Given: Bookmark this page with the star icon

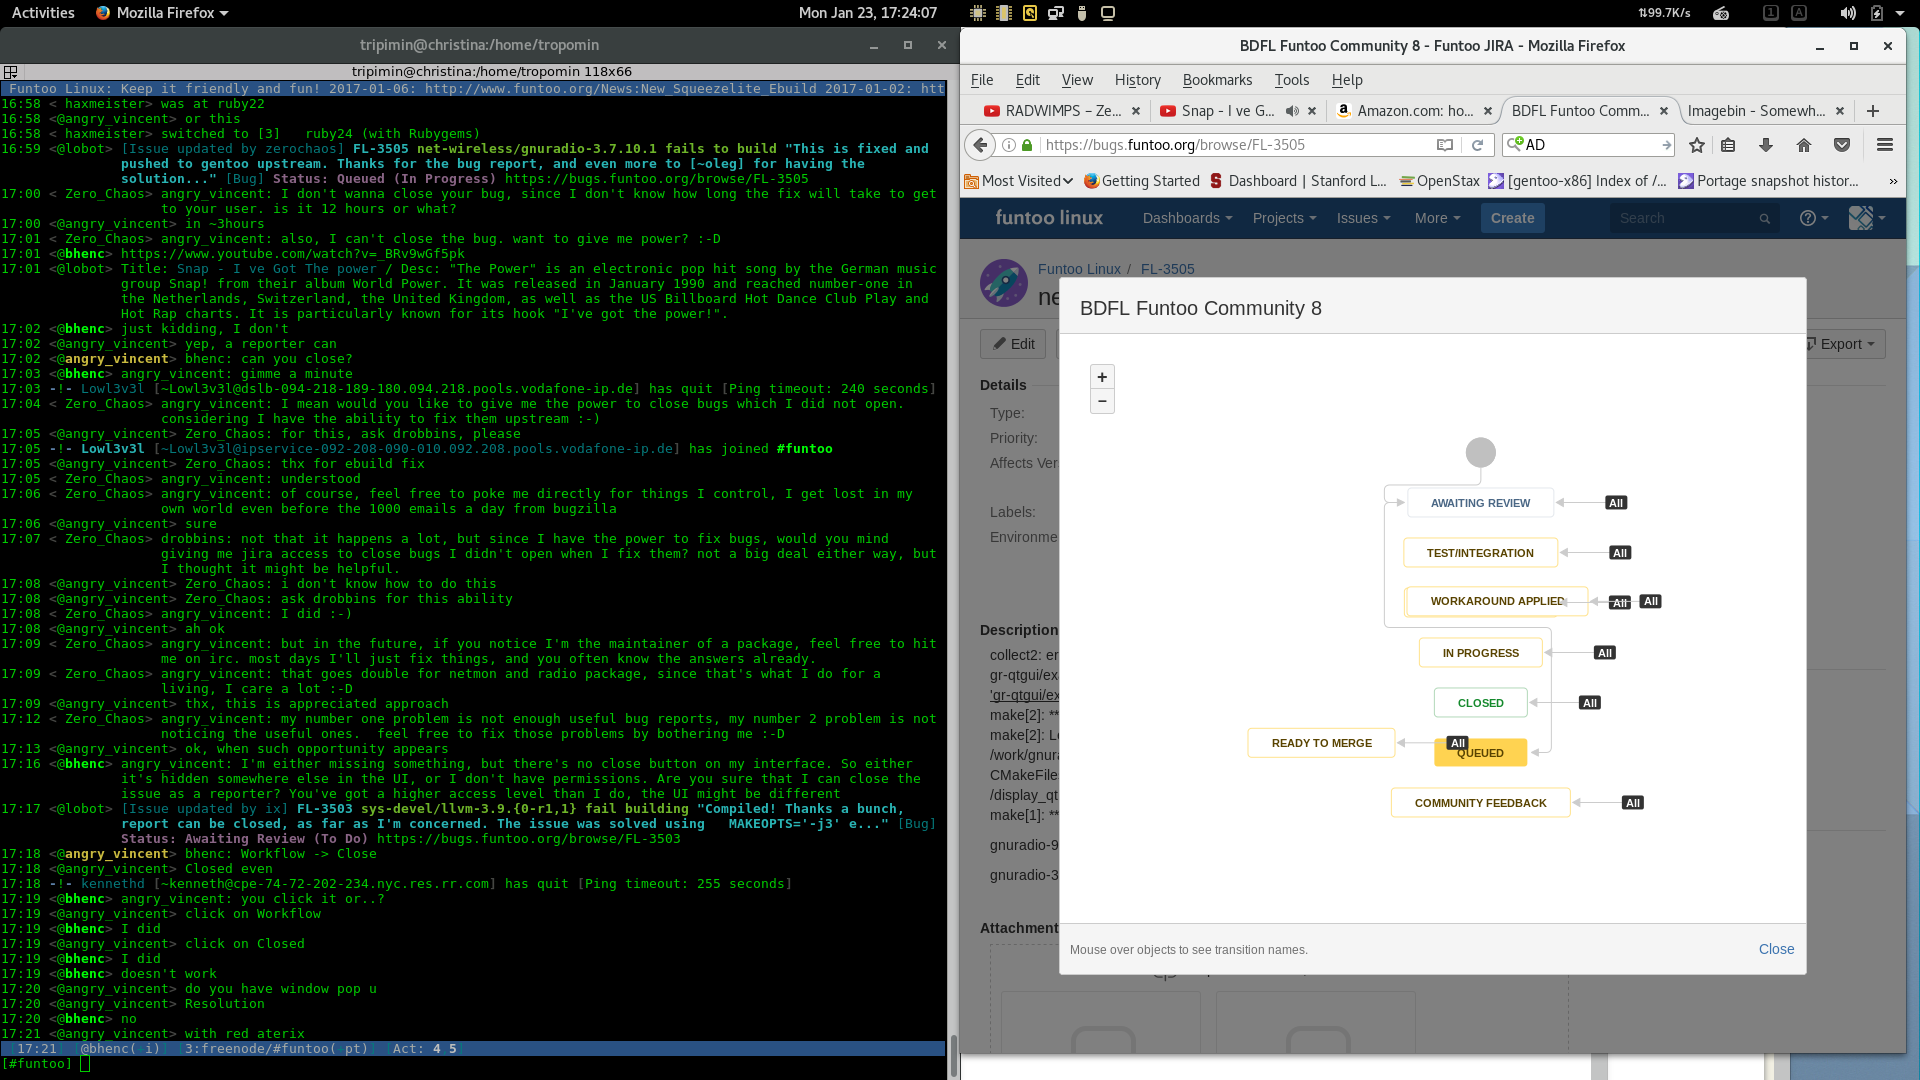Looking at the screenshot, I should tap(1697, 145).
